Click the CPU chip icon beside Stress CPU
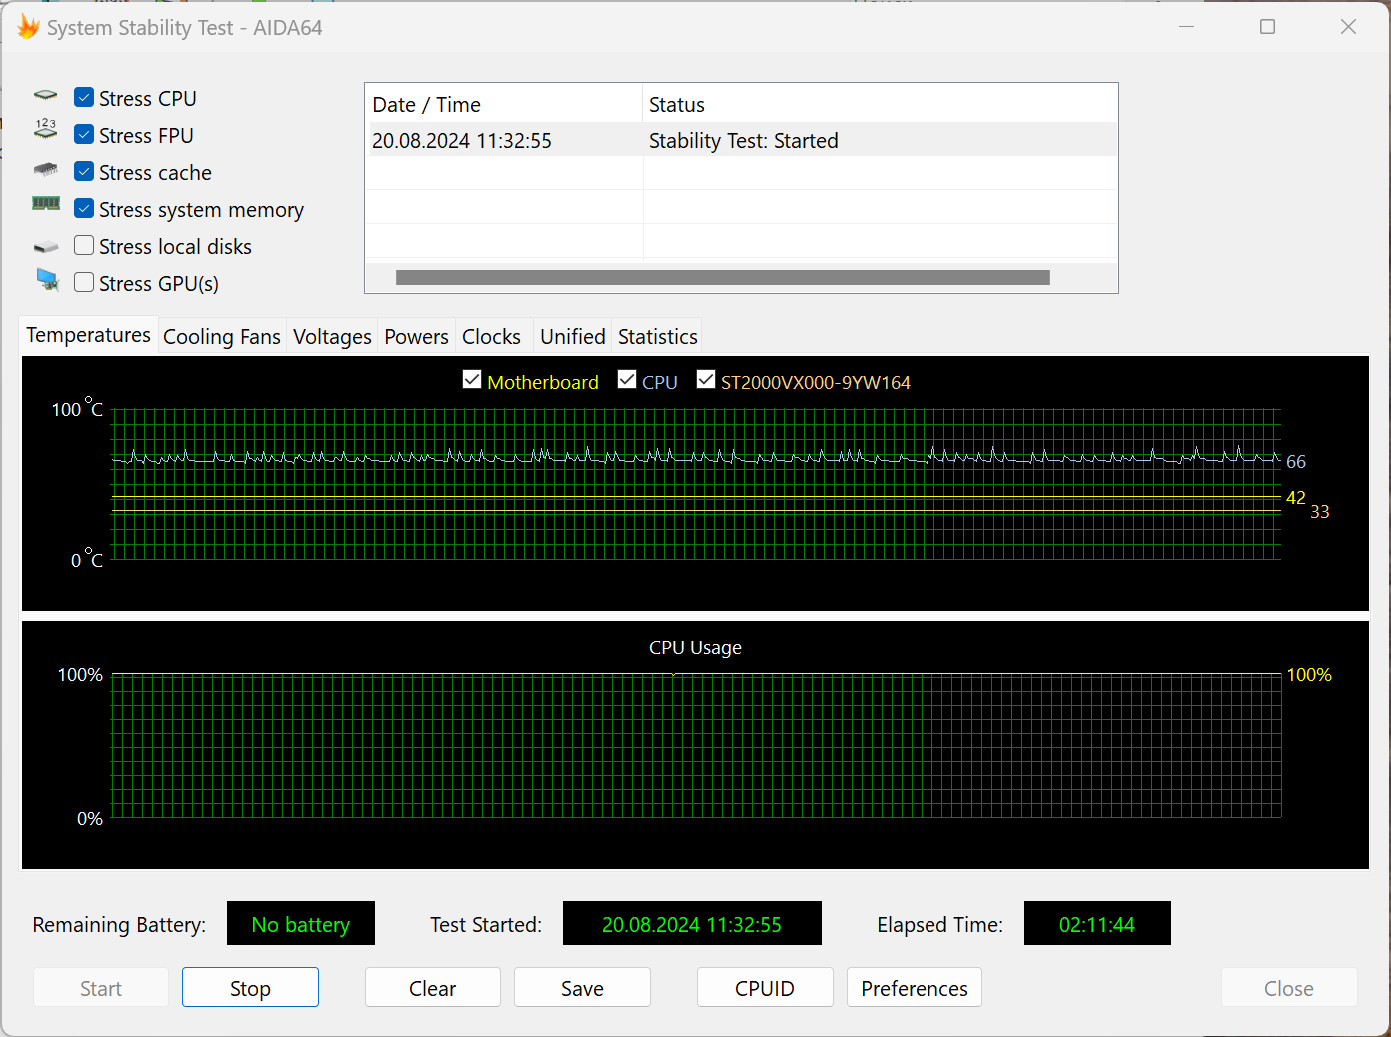Image resolution: width=1391 pixels, height=1037 pixels. point(46,96)
